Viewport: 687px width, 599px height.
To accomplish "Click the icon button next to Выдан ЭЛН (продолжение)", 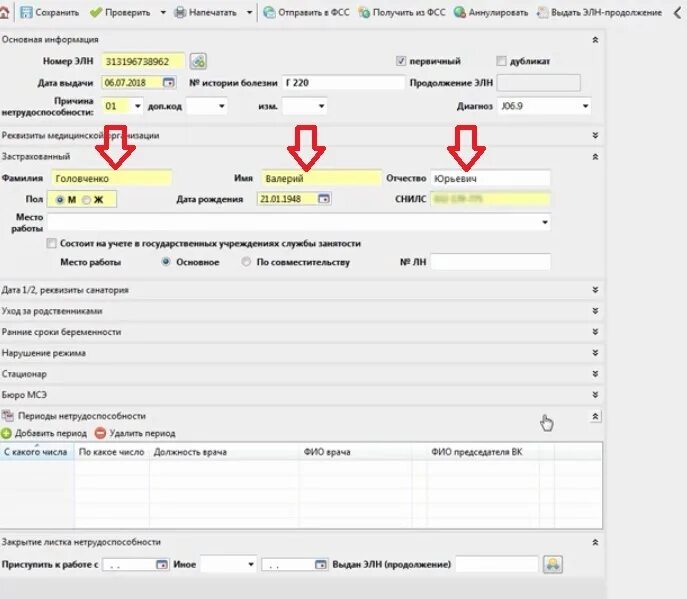I will [x=552, y=564].
